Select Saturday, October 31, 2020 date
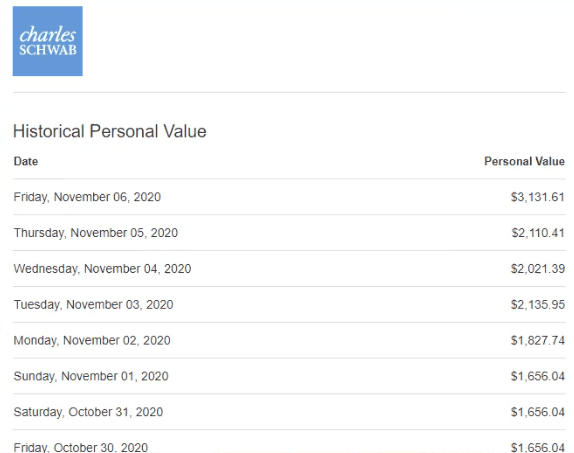 pos(88,412)
